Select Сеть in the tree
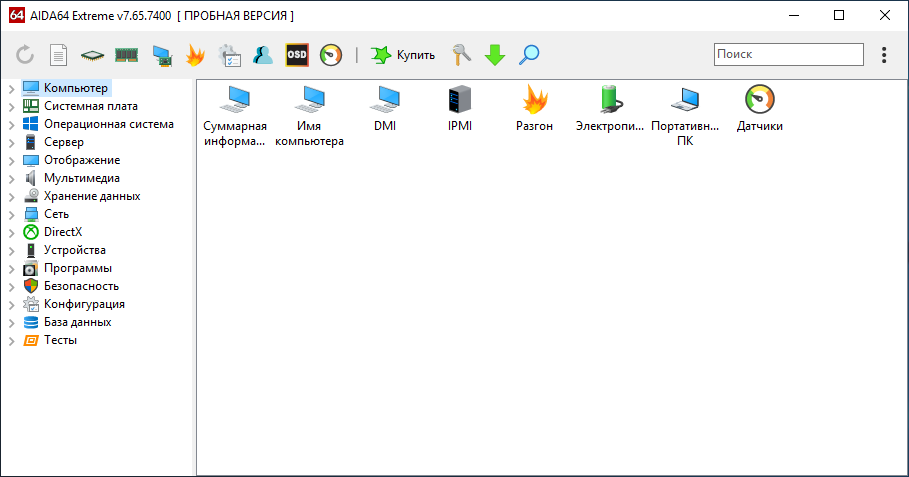This screenshot has width=909, height=477. tap(56, 214)
